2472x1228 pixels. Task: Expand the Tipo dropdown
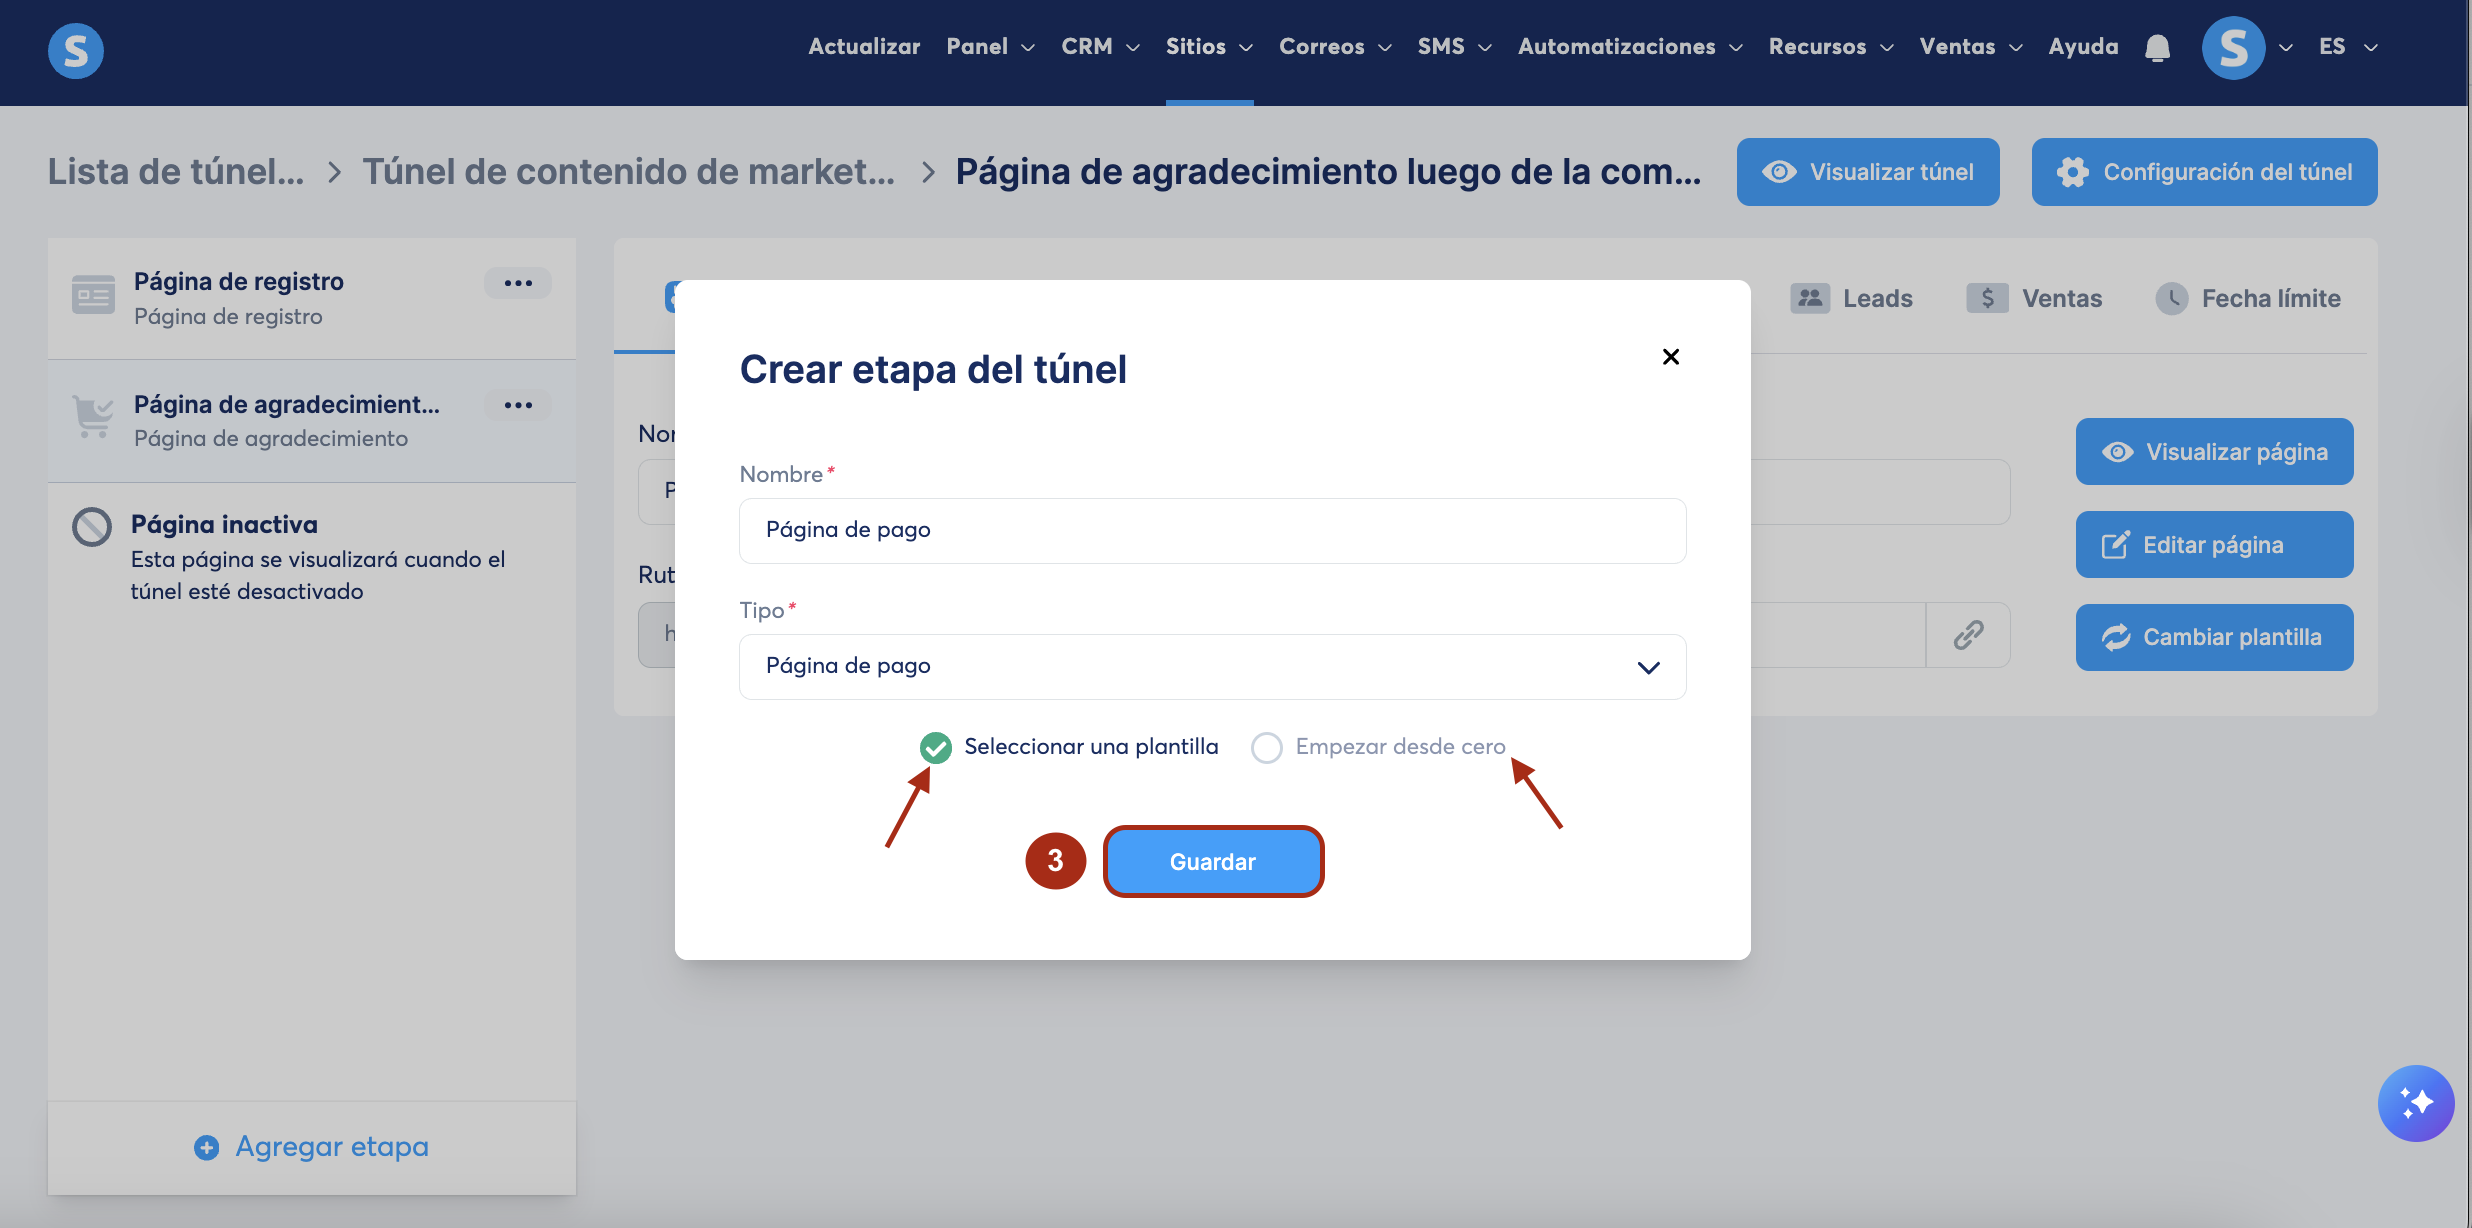click(1212, 666)
